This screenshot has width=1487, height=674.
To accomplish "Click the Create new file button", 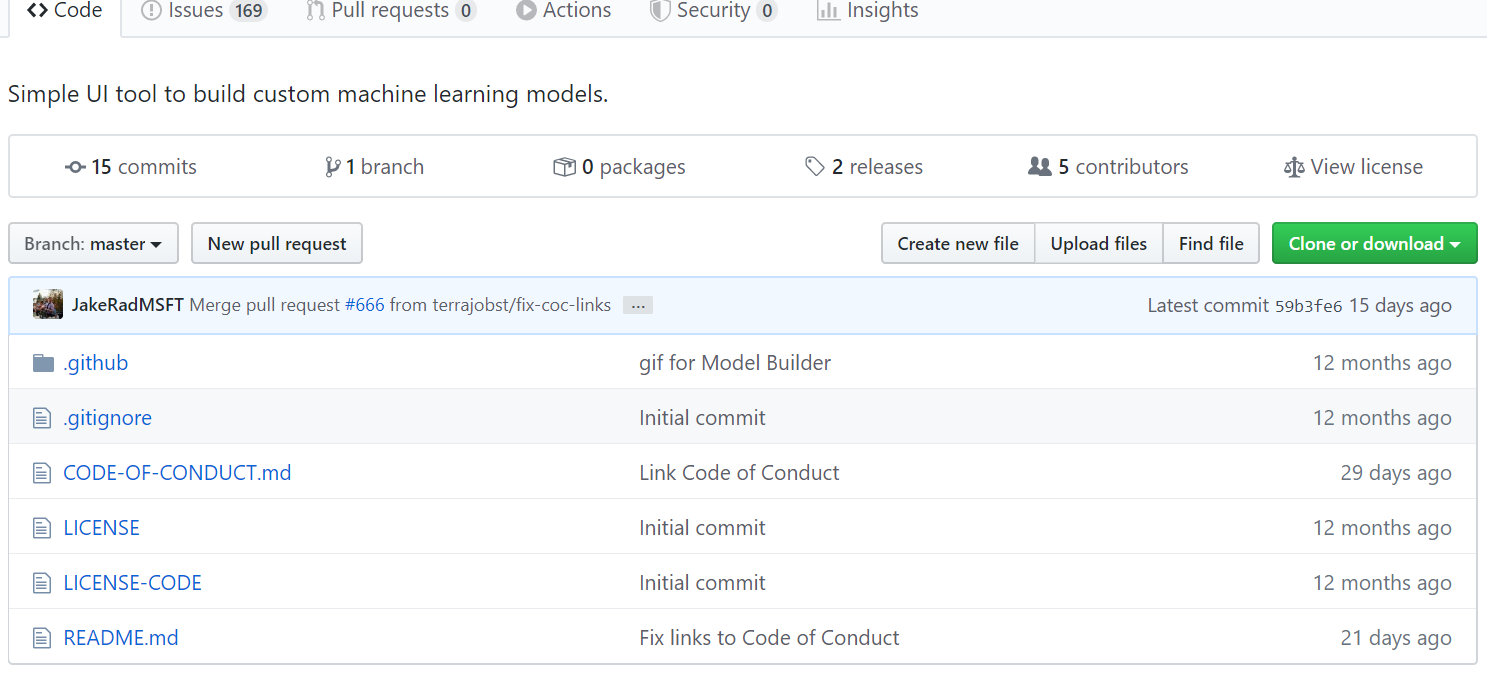I will click(x=957, y=243).
